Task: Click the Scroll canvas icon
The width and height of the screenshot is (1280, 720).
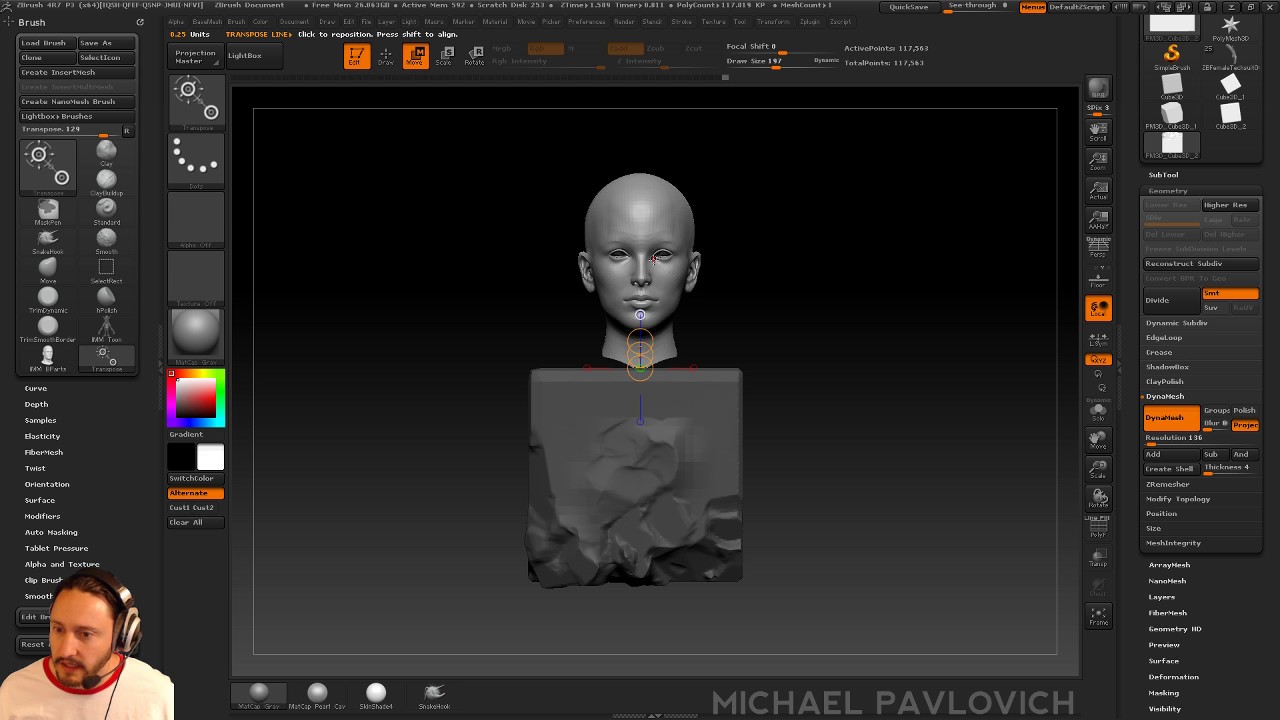Action: (x=1098, y=131)
